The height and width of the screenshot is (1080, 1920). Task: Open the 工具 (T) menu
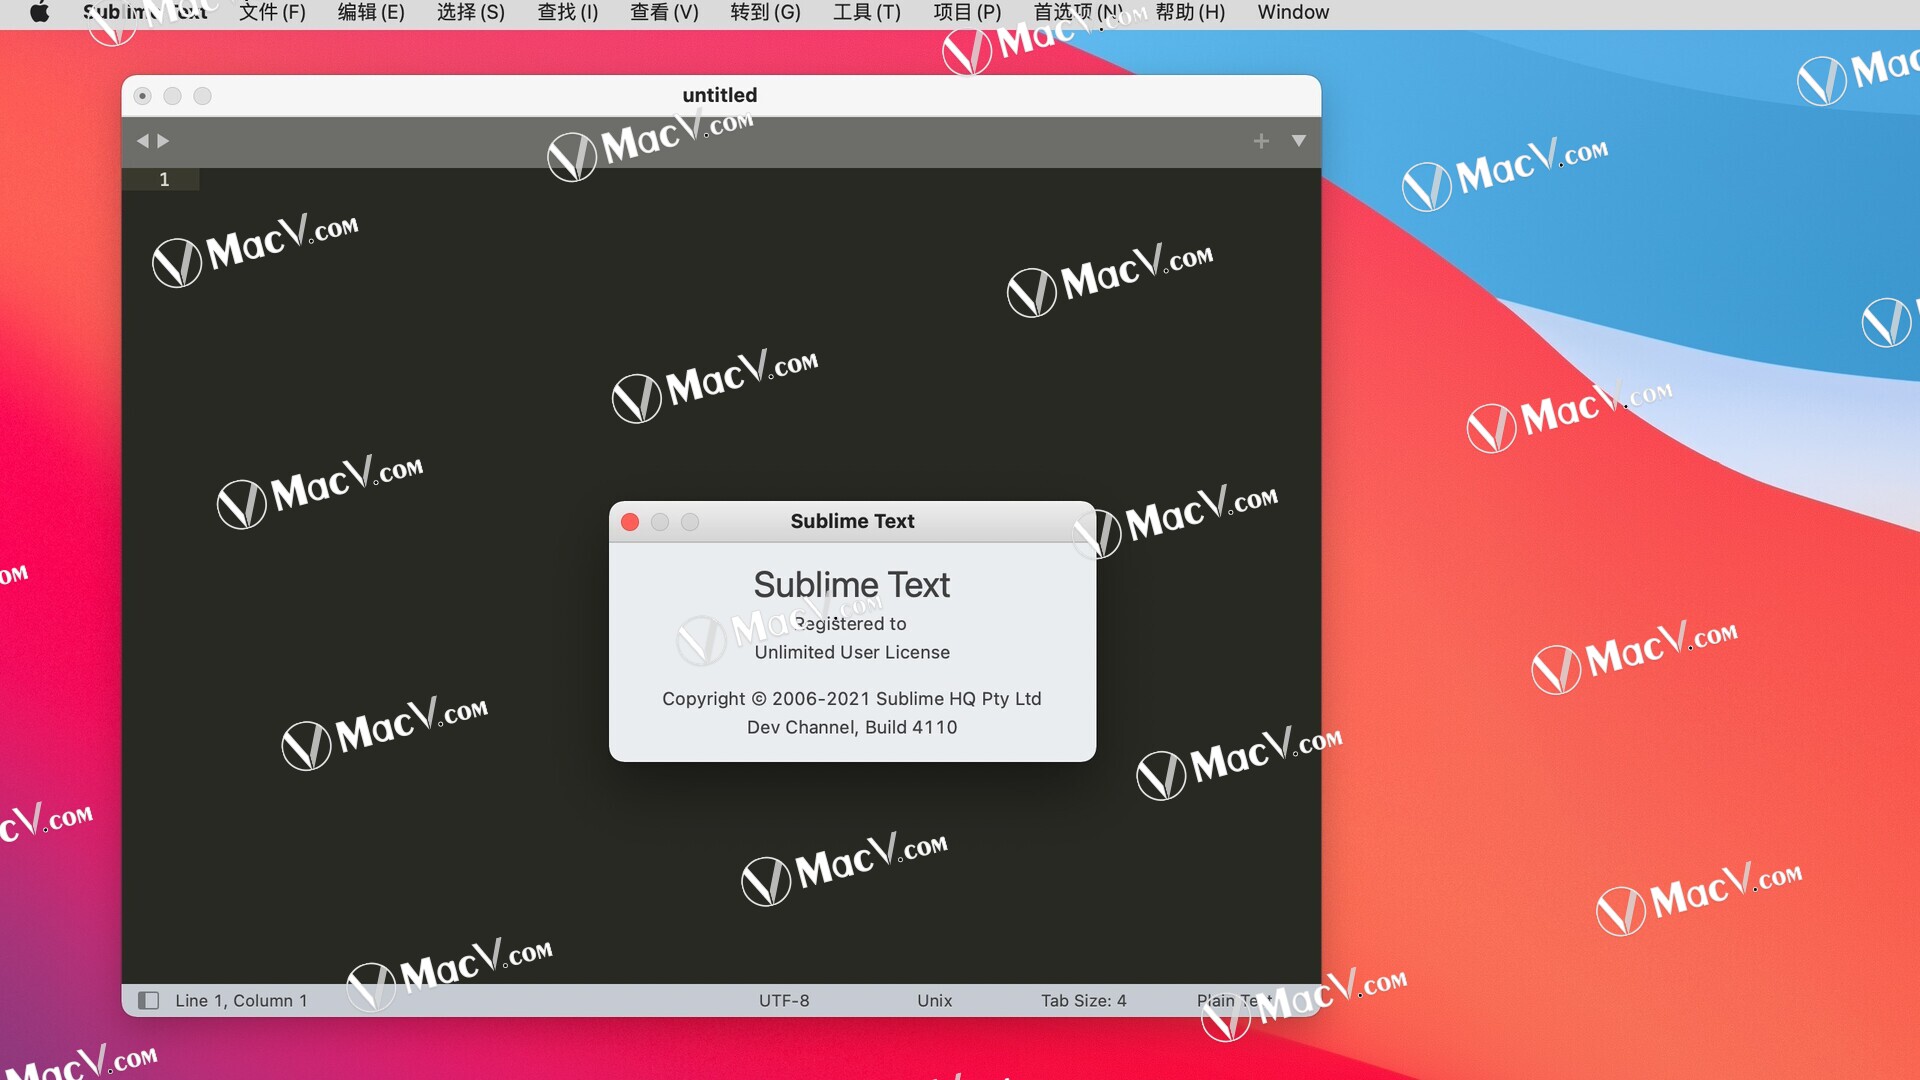pyautogui.click(x=866, y=12)
